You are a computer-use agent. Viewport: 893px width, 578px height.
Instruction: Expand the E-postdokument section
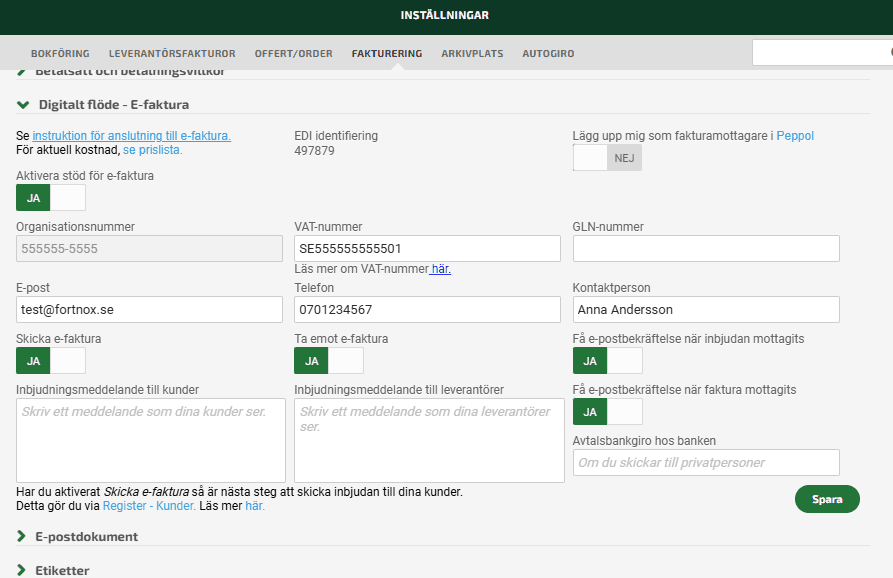coord(86,537)
